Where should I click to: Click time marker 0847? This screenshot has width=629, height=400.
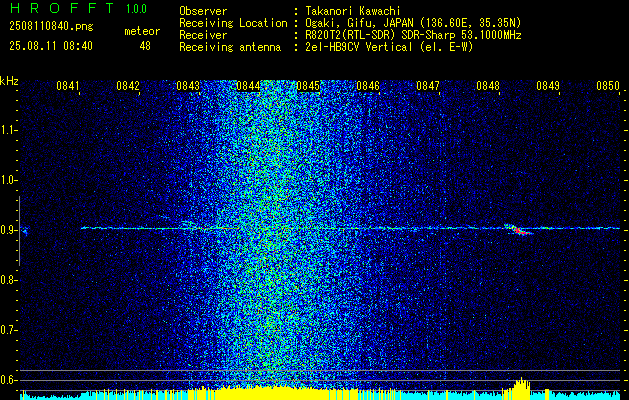click(428, 86)
